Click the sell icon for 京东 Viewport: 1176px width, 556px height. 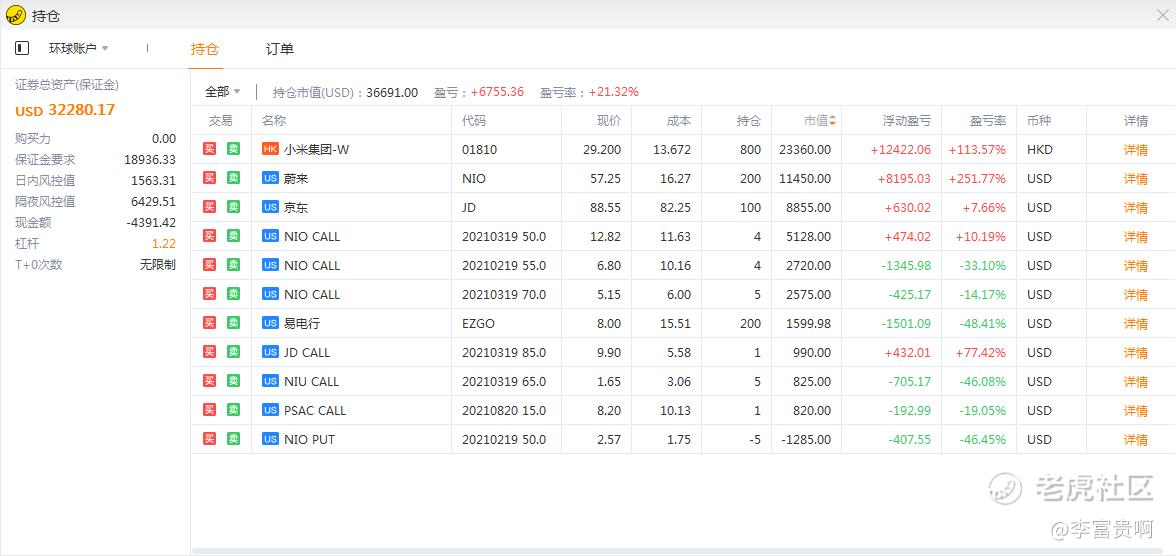click(233, 207)
